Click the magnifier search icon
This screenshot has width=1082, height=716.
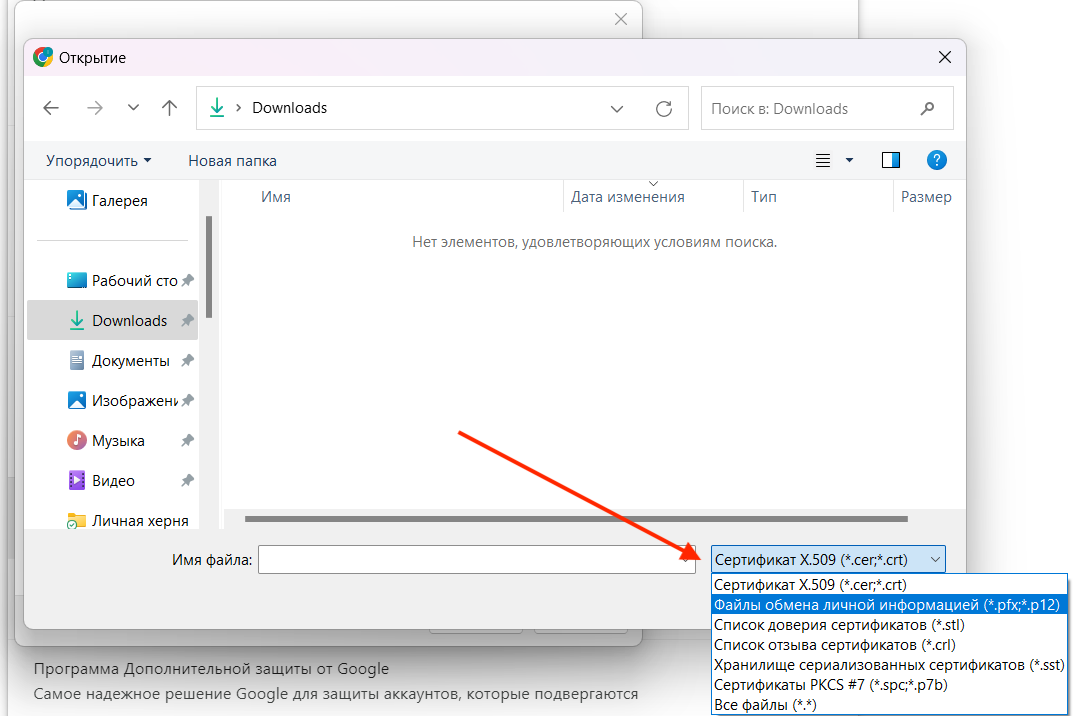coord(927,108)
